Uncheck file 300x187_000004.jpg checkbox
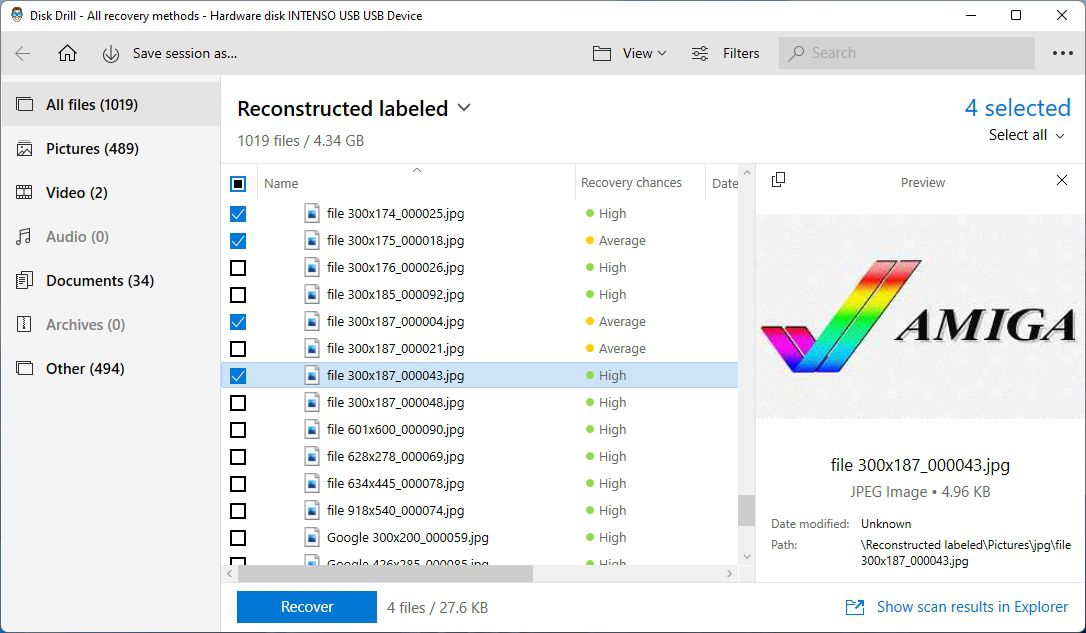This screenshot has height=633, width=1086. (238, 322)
